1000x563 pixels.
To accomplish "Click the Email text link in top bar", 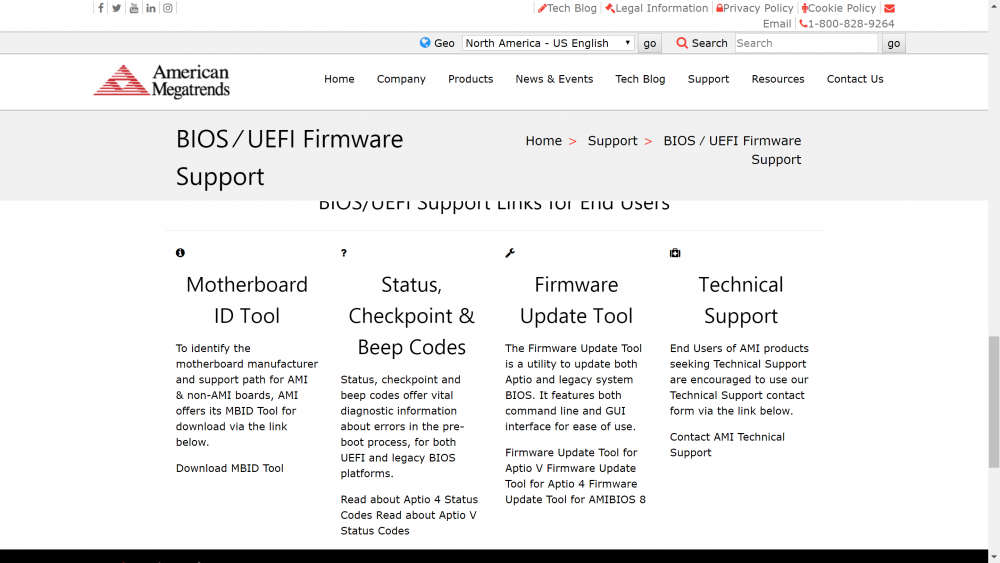I will point(777,24).
